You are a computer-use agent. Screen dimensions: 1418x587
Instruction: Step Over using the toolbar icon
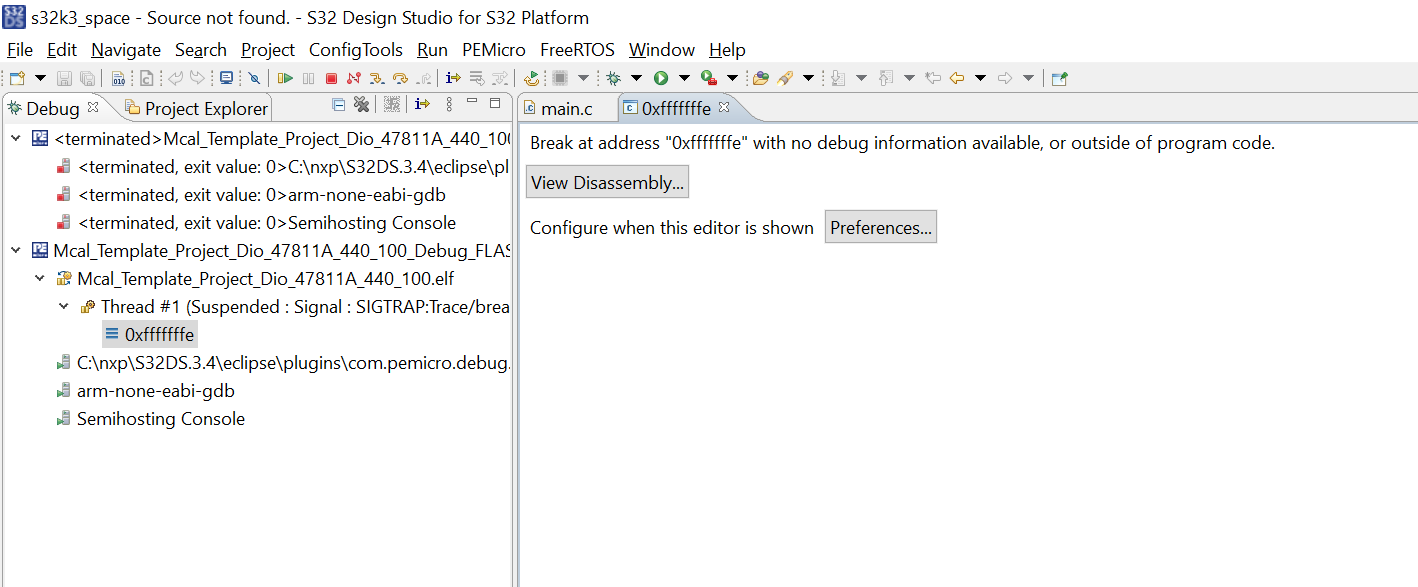(400, 77)
